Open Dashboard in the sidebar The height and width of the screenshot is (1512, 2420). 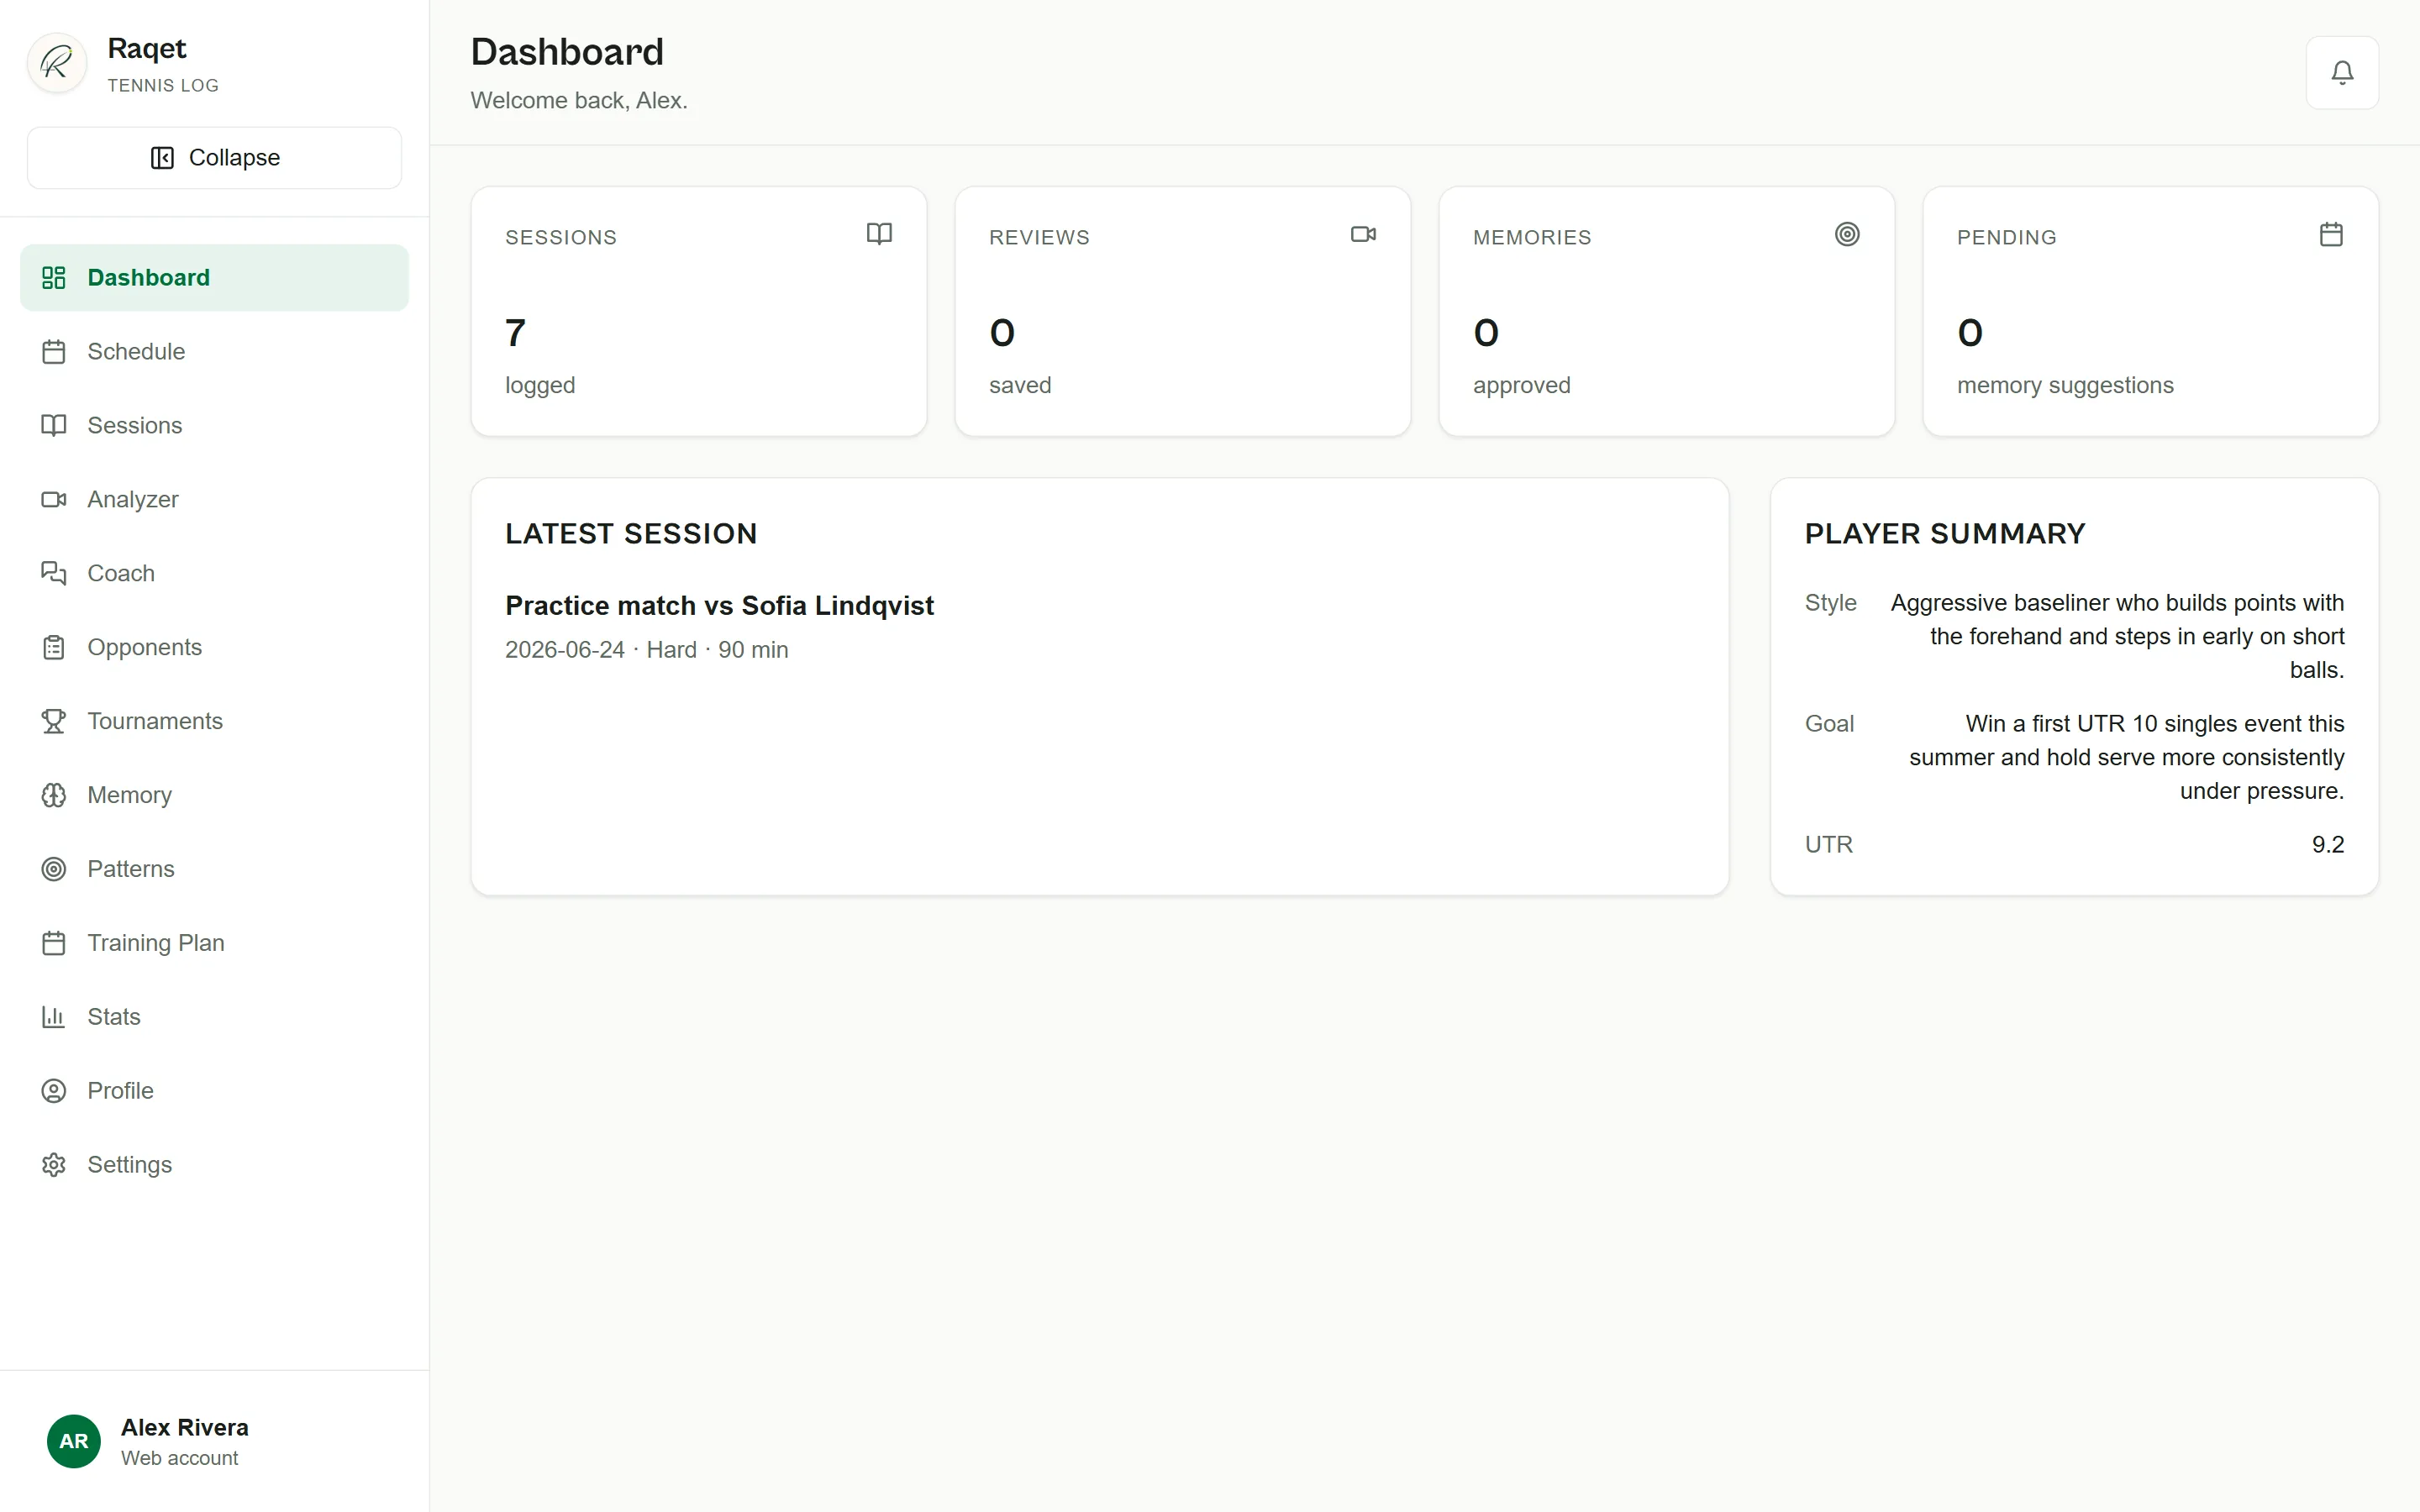(x=214, y=278)
